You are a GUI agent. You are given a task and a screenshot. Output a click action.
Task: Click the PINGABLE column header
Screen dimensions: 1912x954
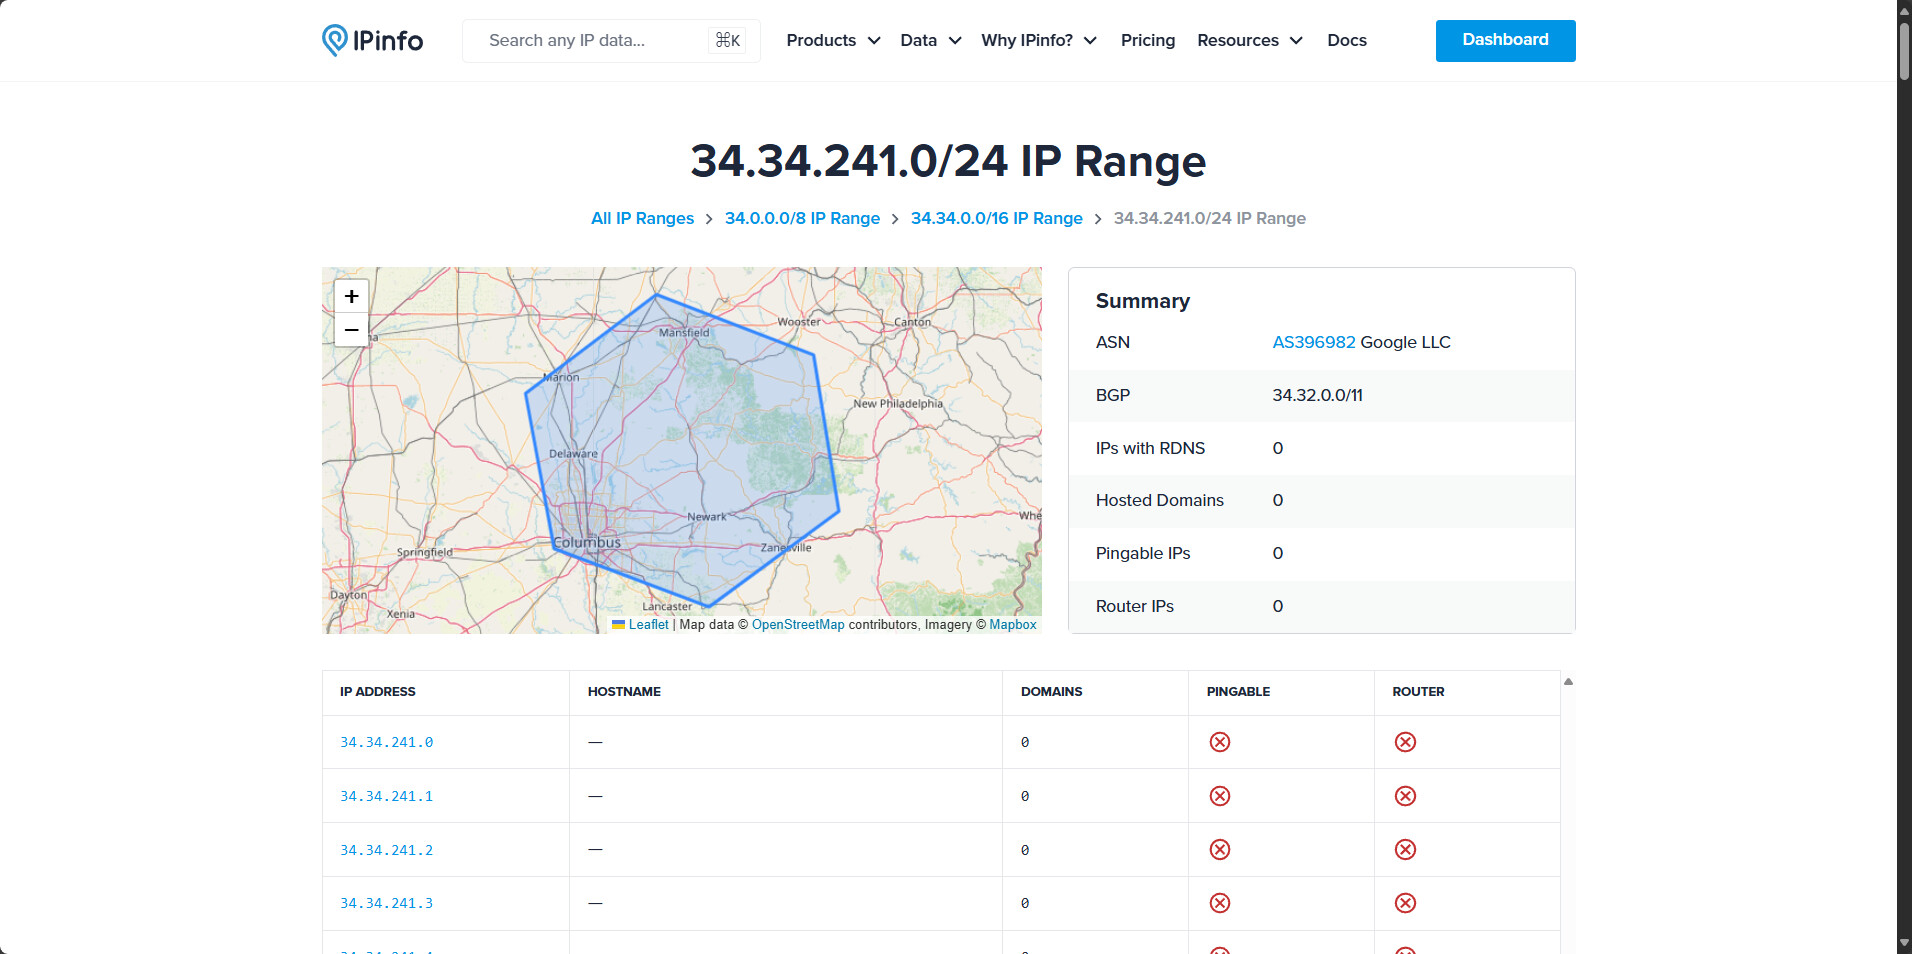pyautogui.click(x=1238, y=692)
